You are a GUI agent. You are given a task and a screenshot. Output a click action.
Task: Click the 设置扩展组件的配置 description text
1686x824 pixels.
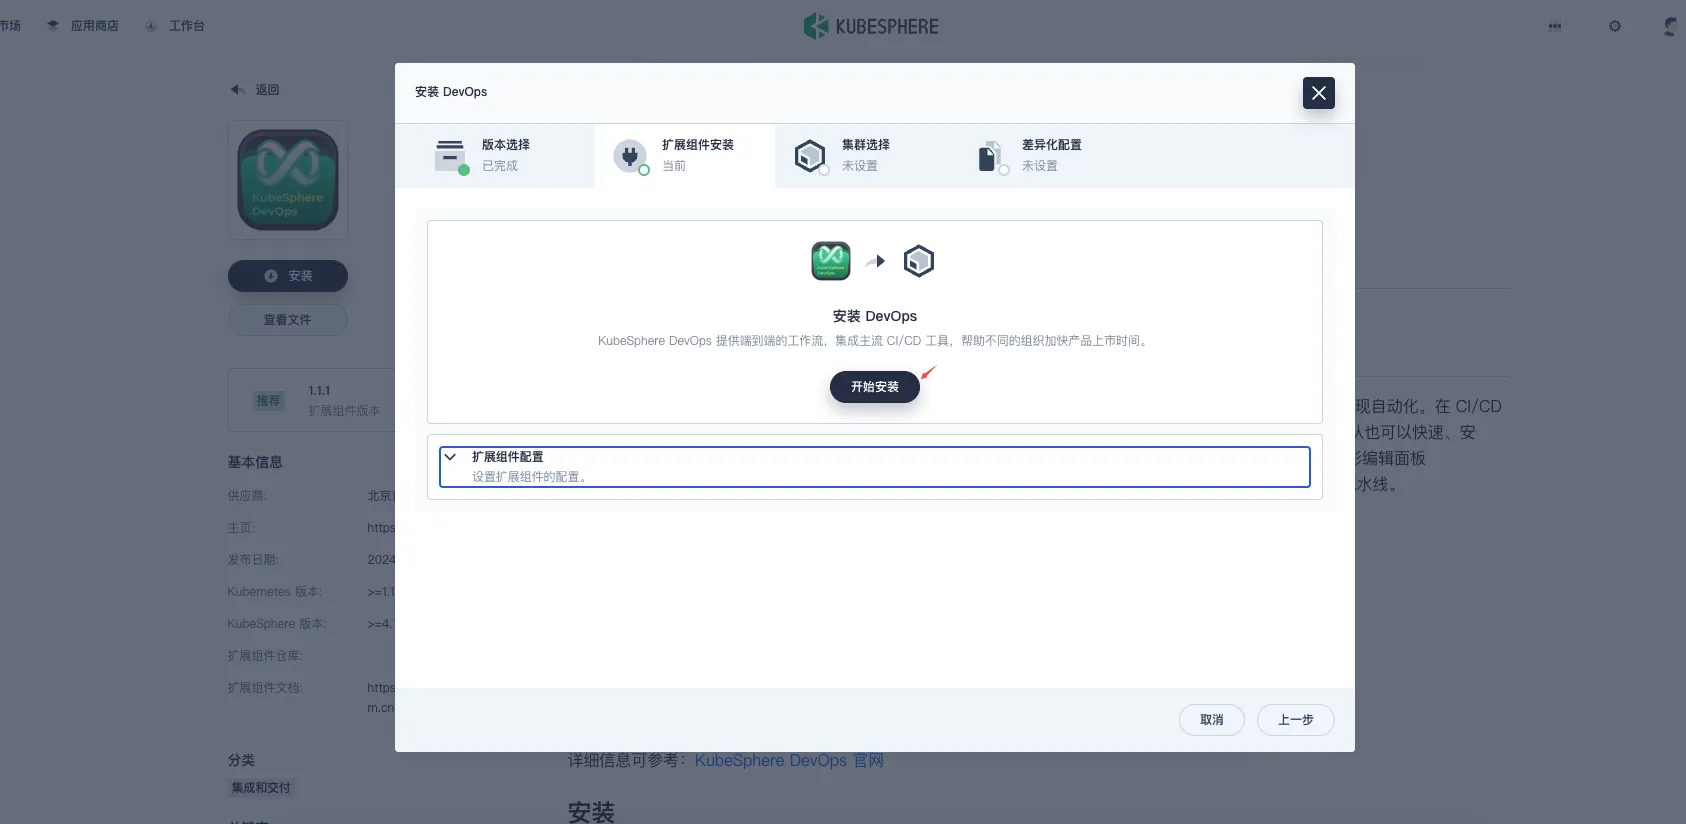pyautogui.click(x=531, y=477)
